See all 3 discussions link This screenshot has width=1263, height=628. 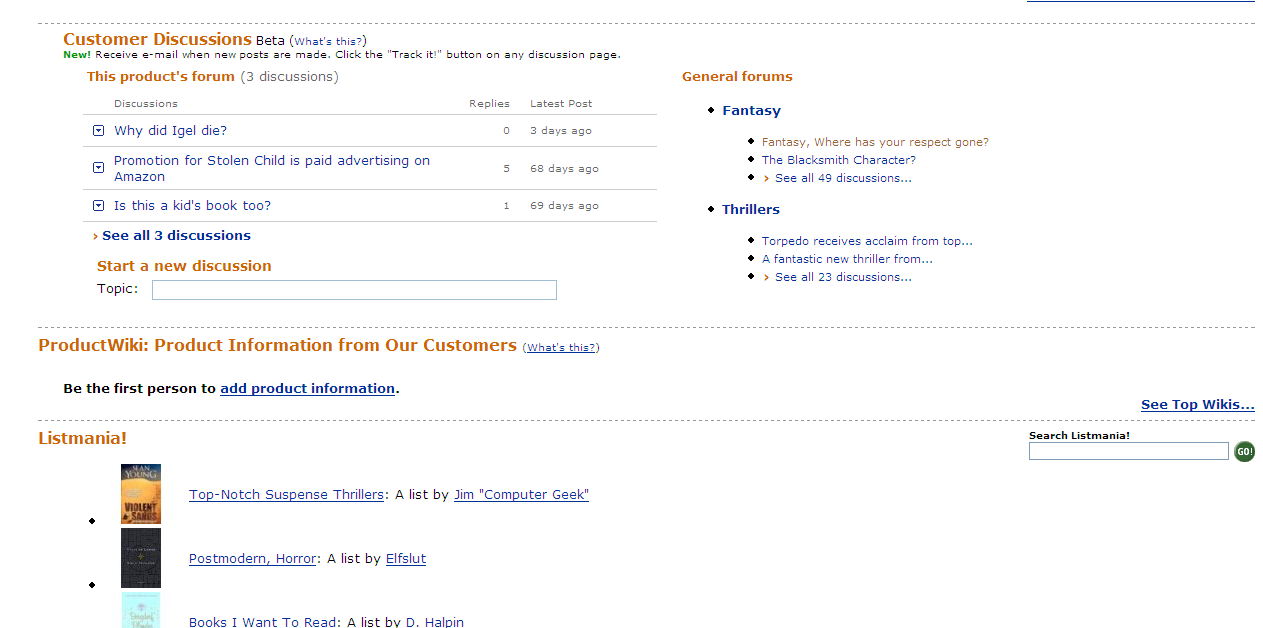[x=176, y=236]
